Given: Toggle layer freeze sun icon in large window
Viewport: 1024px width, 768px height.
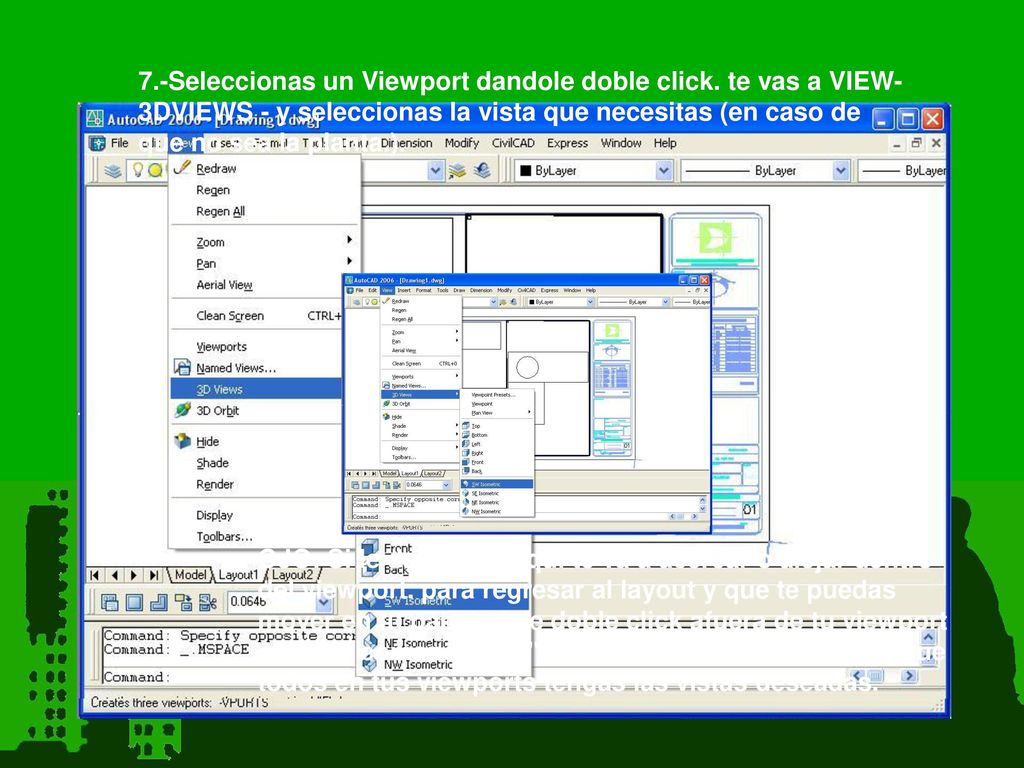Looking at the screenshot, I should tap(155, 170).
